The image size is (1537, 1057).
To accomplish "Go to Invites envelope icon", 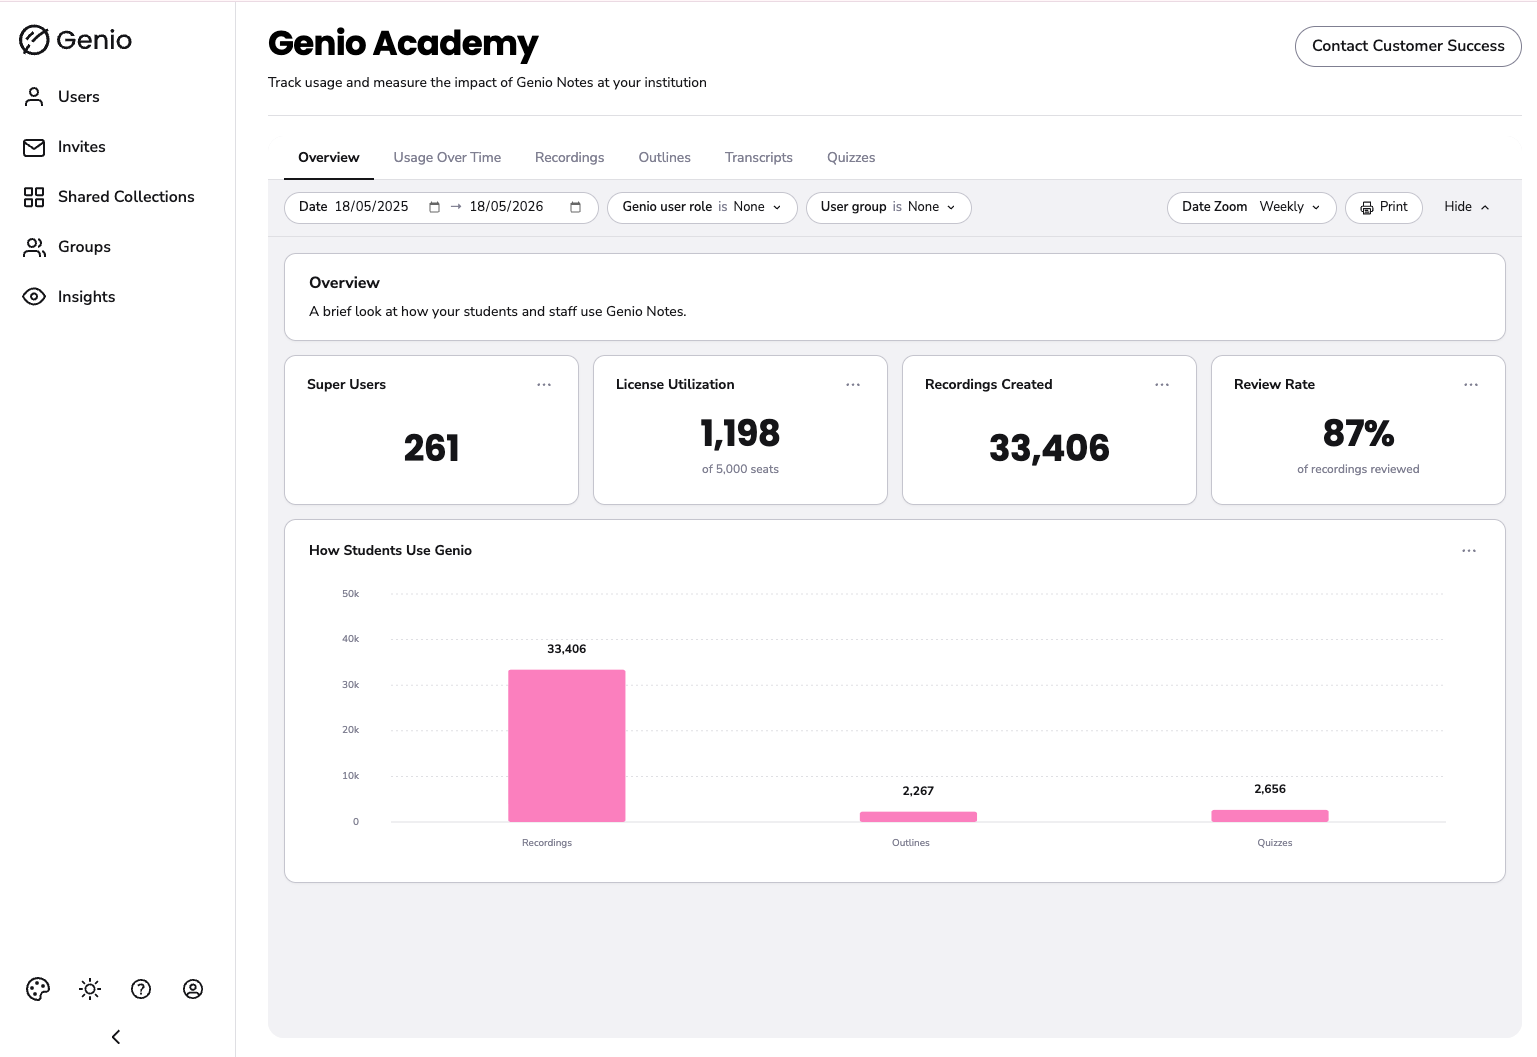I will coord(34,147).
